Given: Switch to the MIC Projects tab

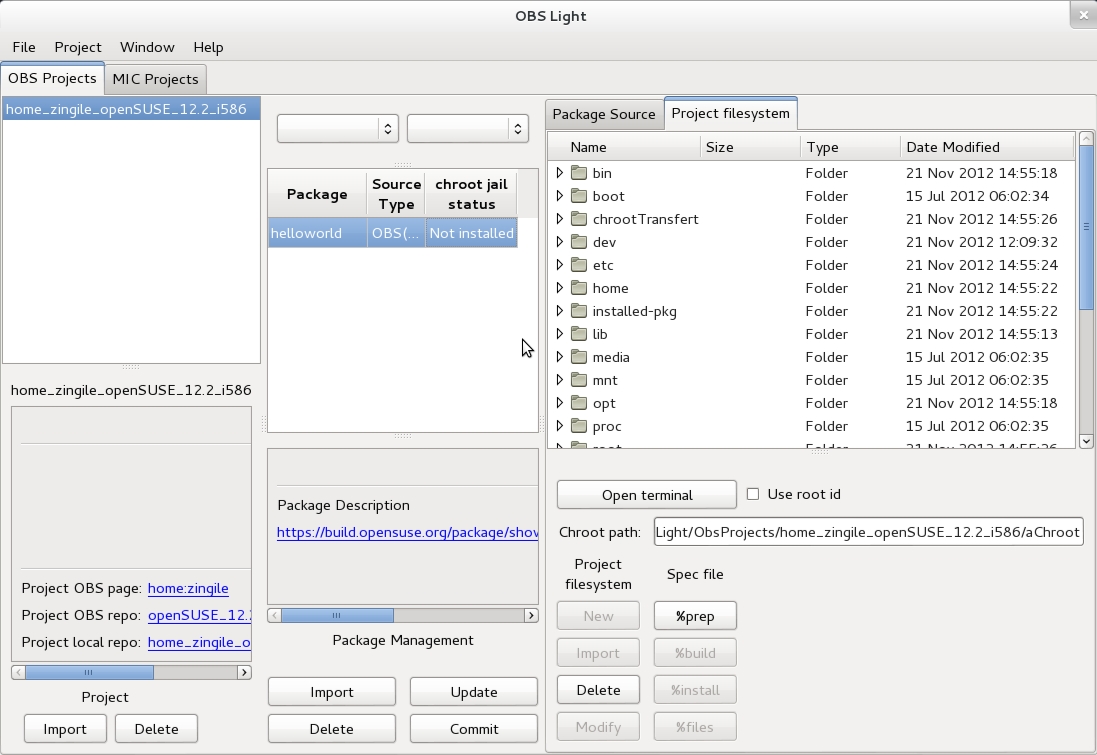Looking at the screenshot, I should click(155, 78).
